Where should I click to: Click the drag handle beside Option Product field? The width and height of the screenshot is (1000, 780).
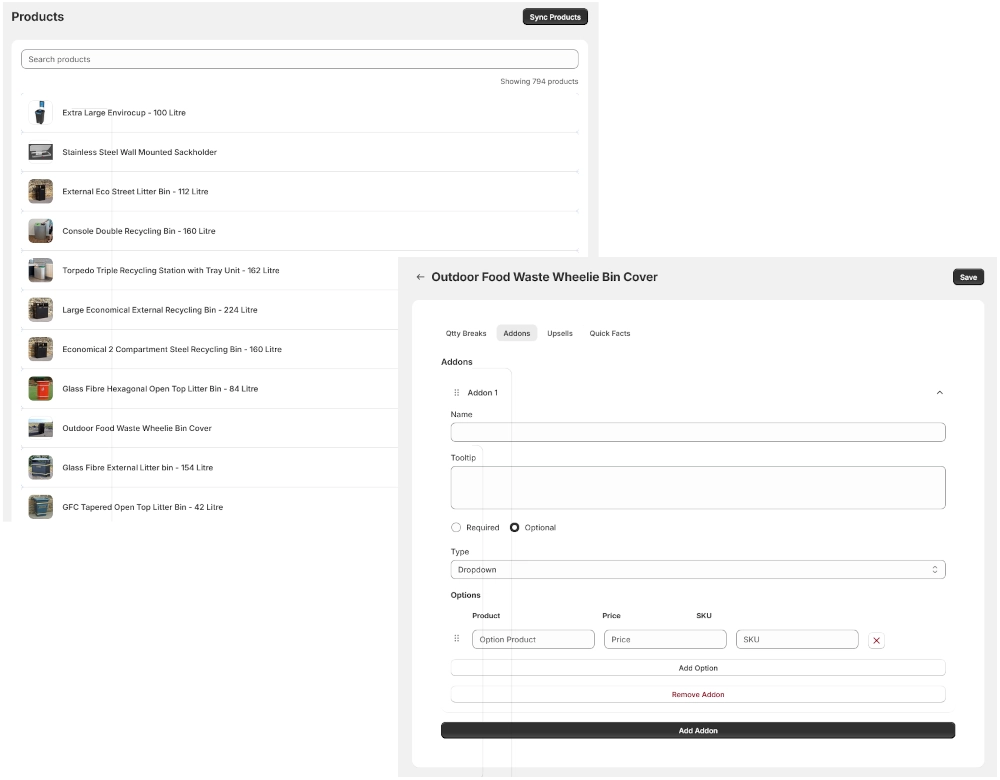click(457, 639)
